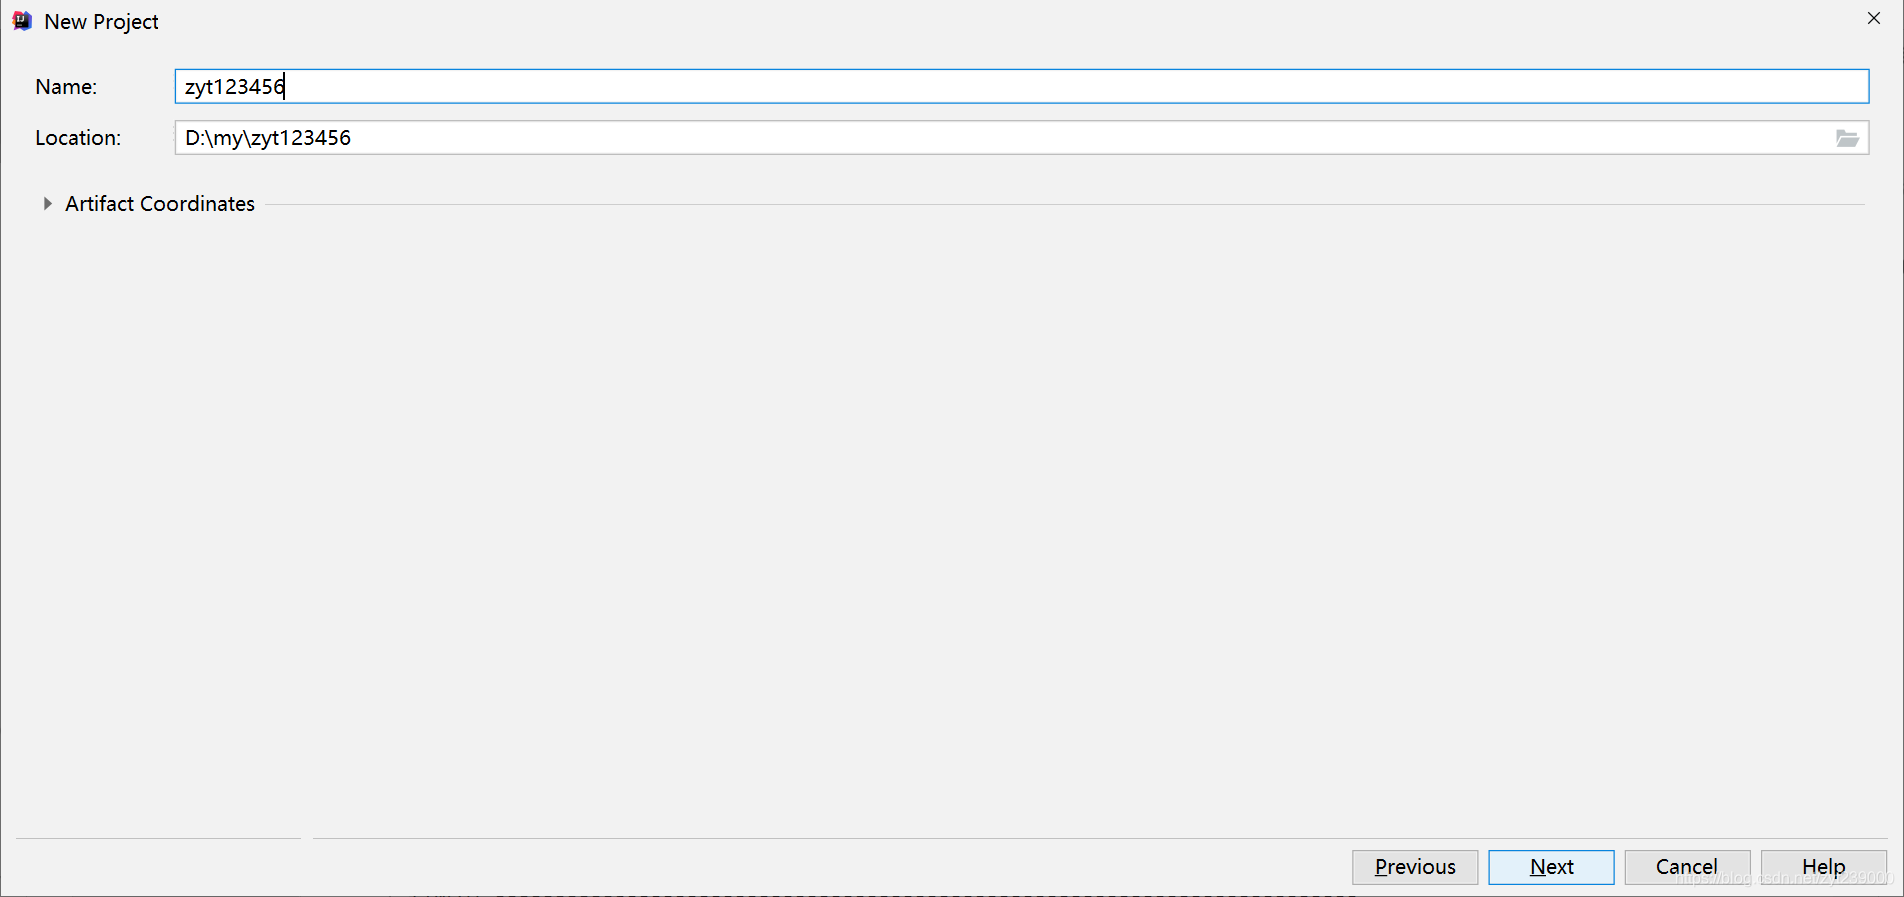Click the New Project window title
This screenshot has height=897, width=1904.
point(101,22)
